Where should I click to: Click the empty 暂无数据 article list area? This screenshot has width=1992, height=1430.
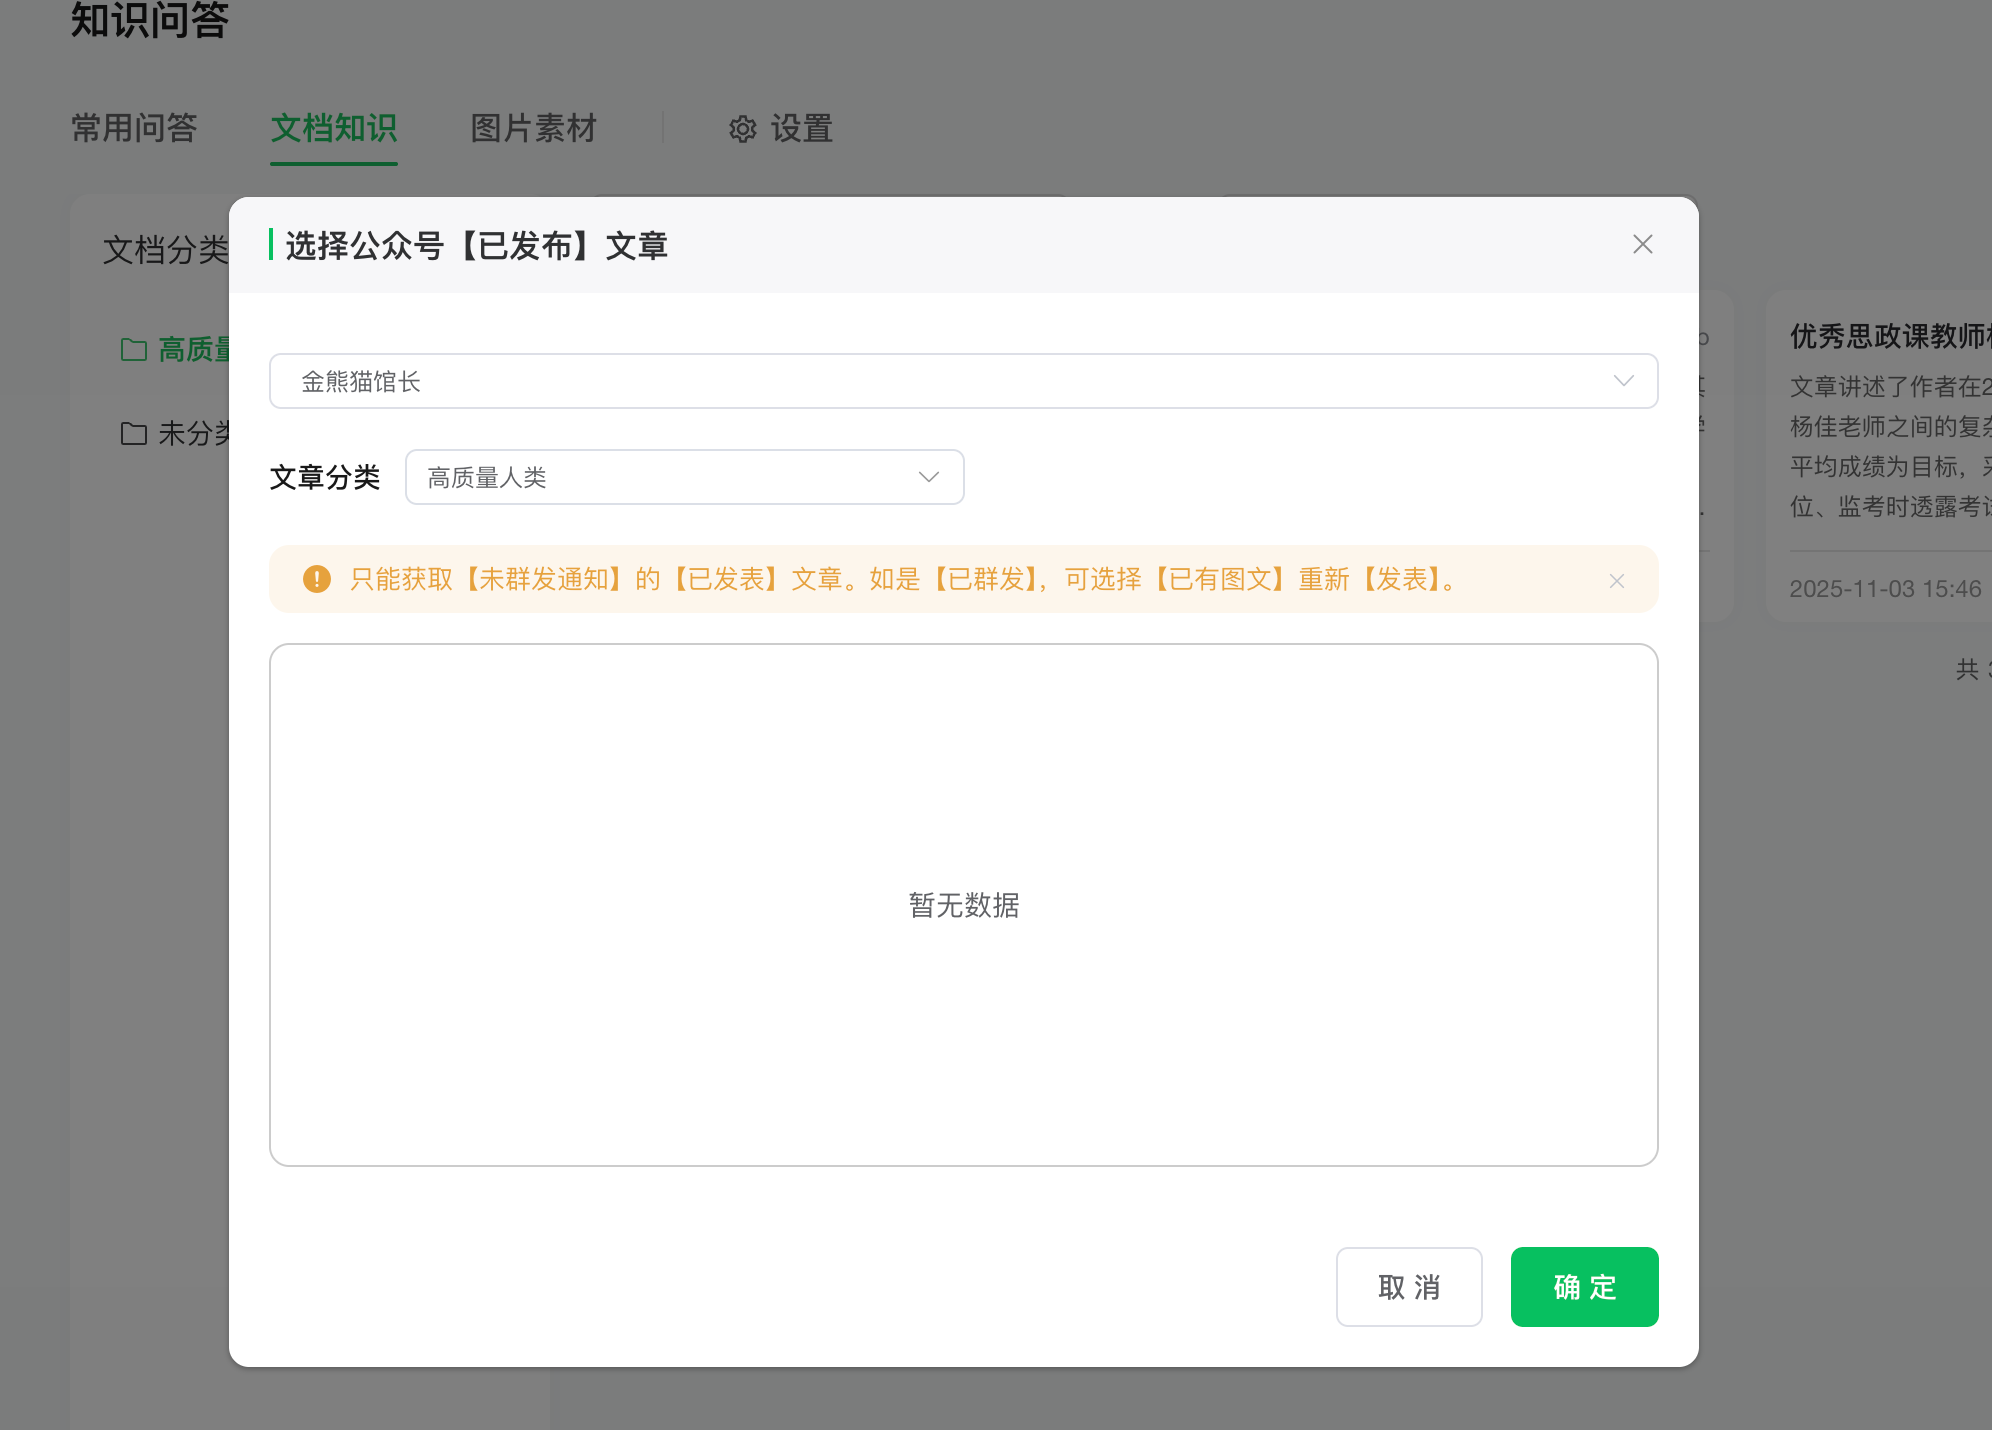(x=963, y=905)
